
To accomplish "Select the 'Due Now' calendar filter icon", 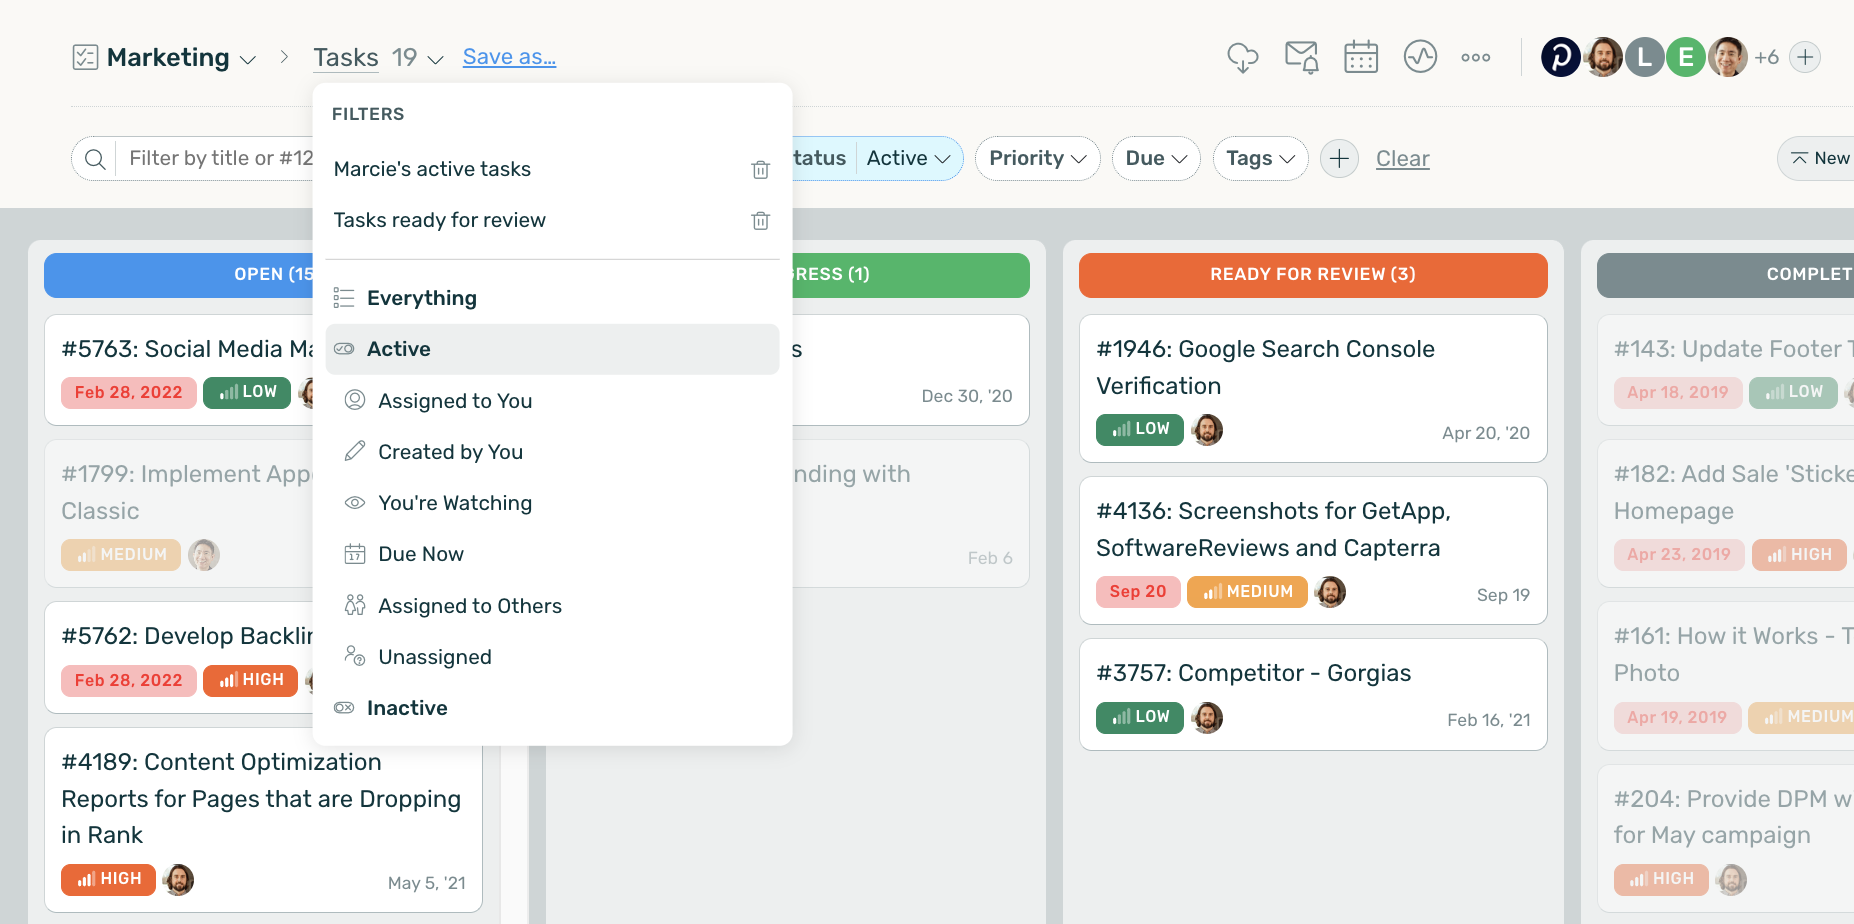I will [x=354, y=553].
